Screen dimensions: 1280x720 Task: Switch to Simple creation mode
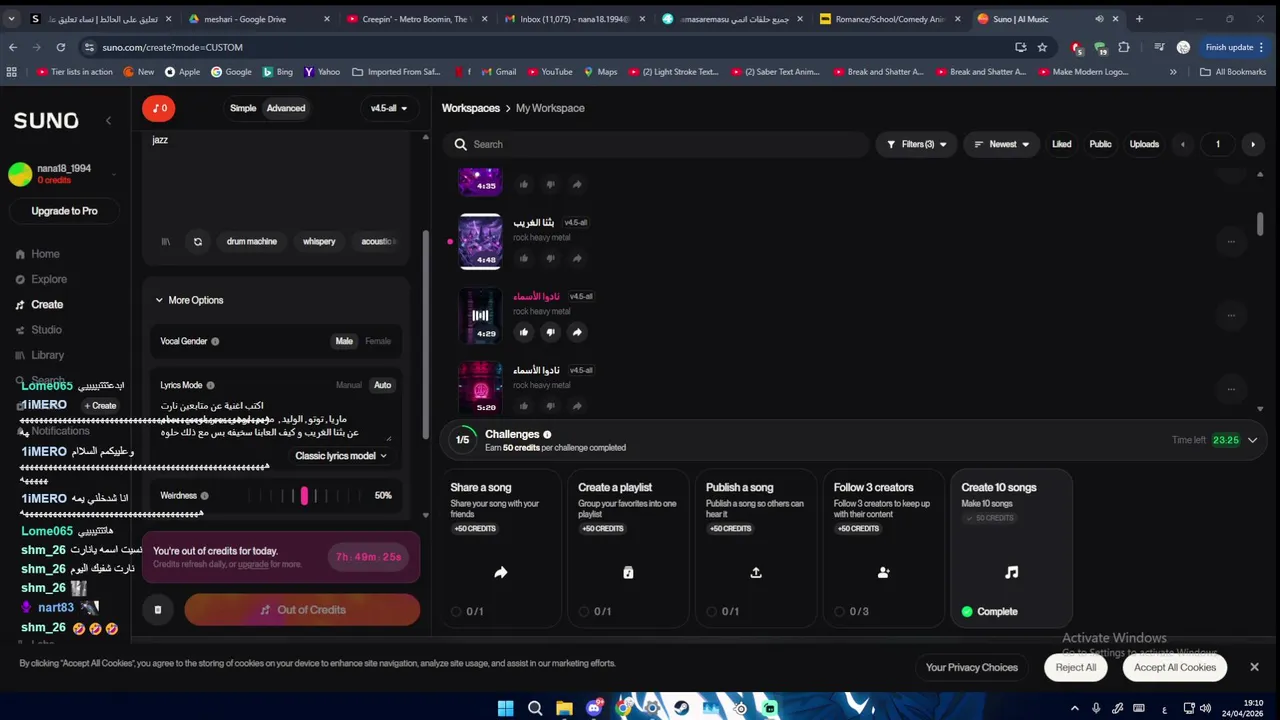243,108
